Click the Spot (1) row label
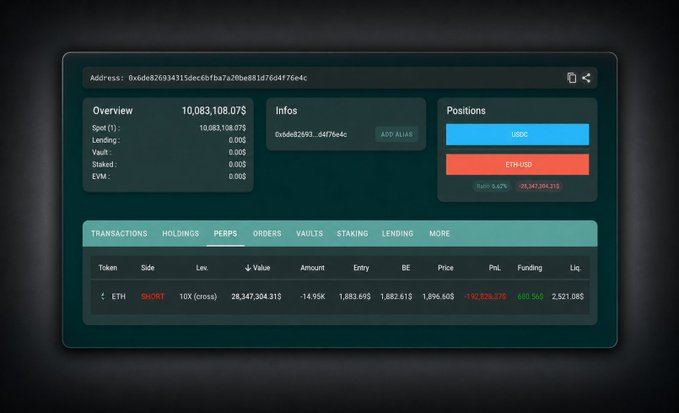This screenshot has height=413, width=679. click(x=106, y=128)
